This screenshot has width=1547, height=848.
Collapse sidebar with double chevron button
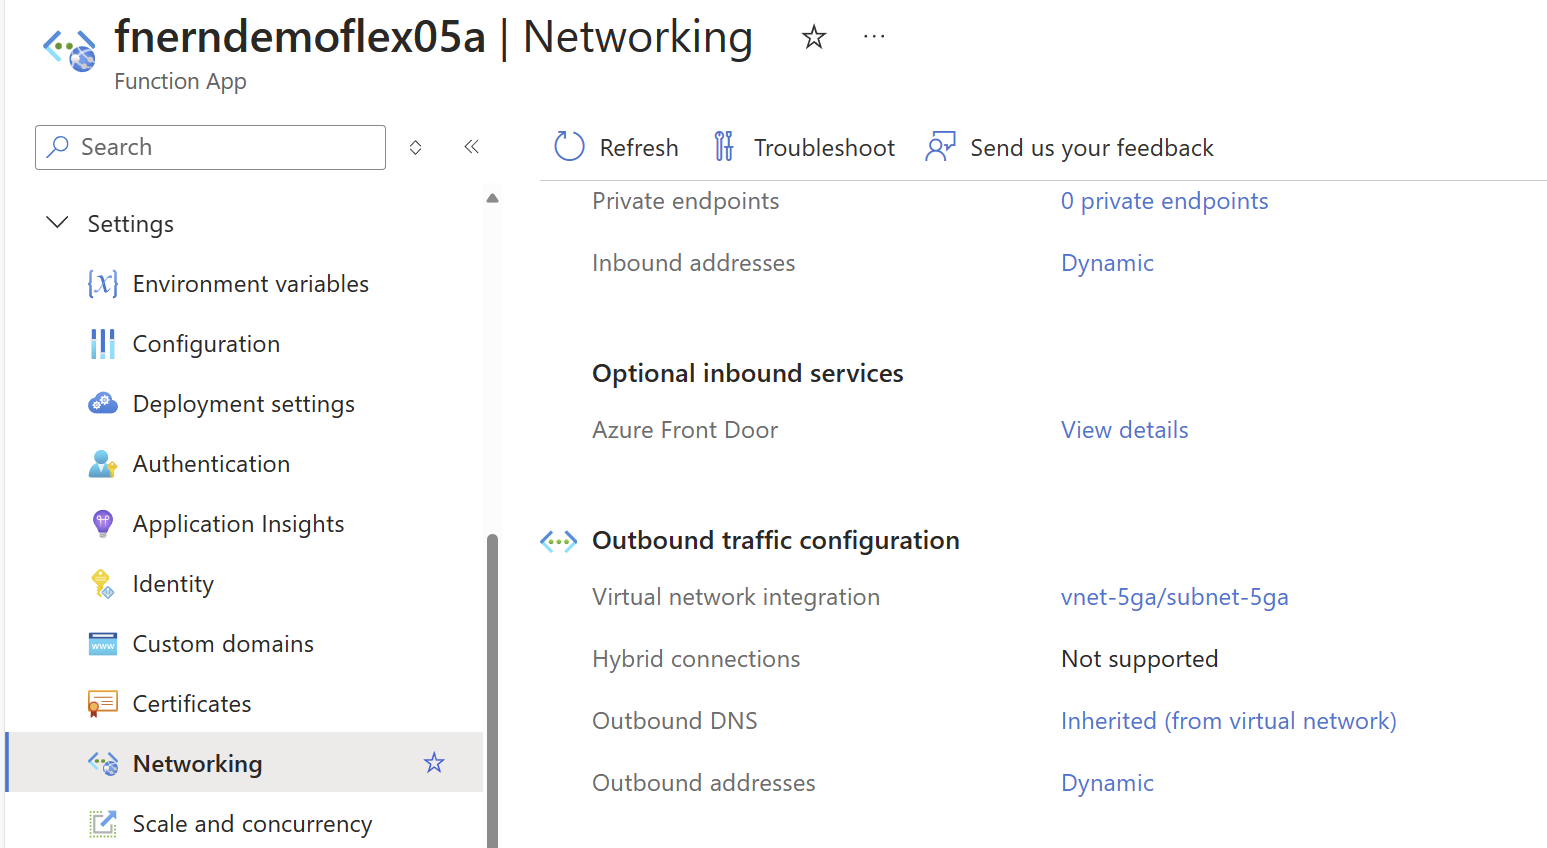472,147
